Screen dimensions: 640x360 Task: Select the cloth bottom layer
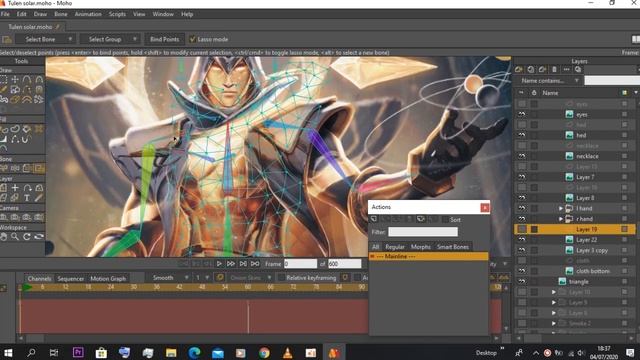[593, 271]
